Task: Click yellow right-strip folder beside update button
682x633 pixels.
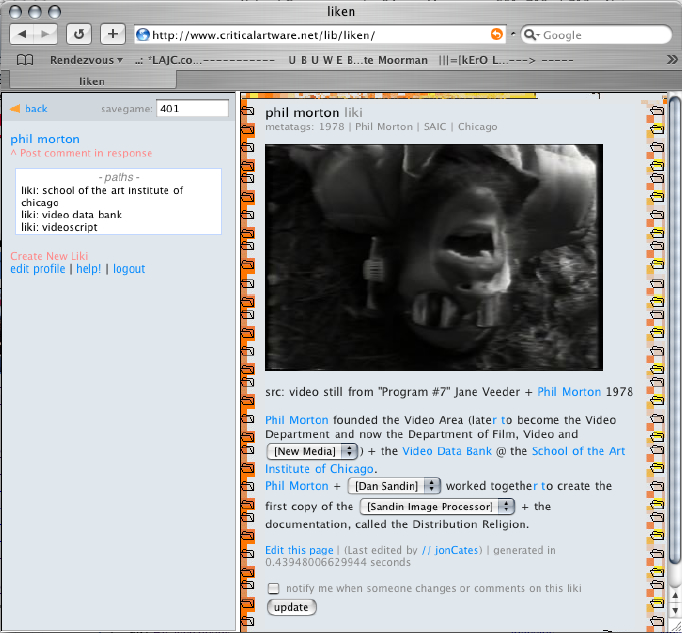Action: coord(657,603)
